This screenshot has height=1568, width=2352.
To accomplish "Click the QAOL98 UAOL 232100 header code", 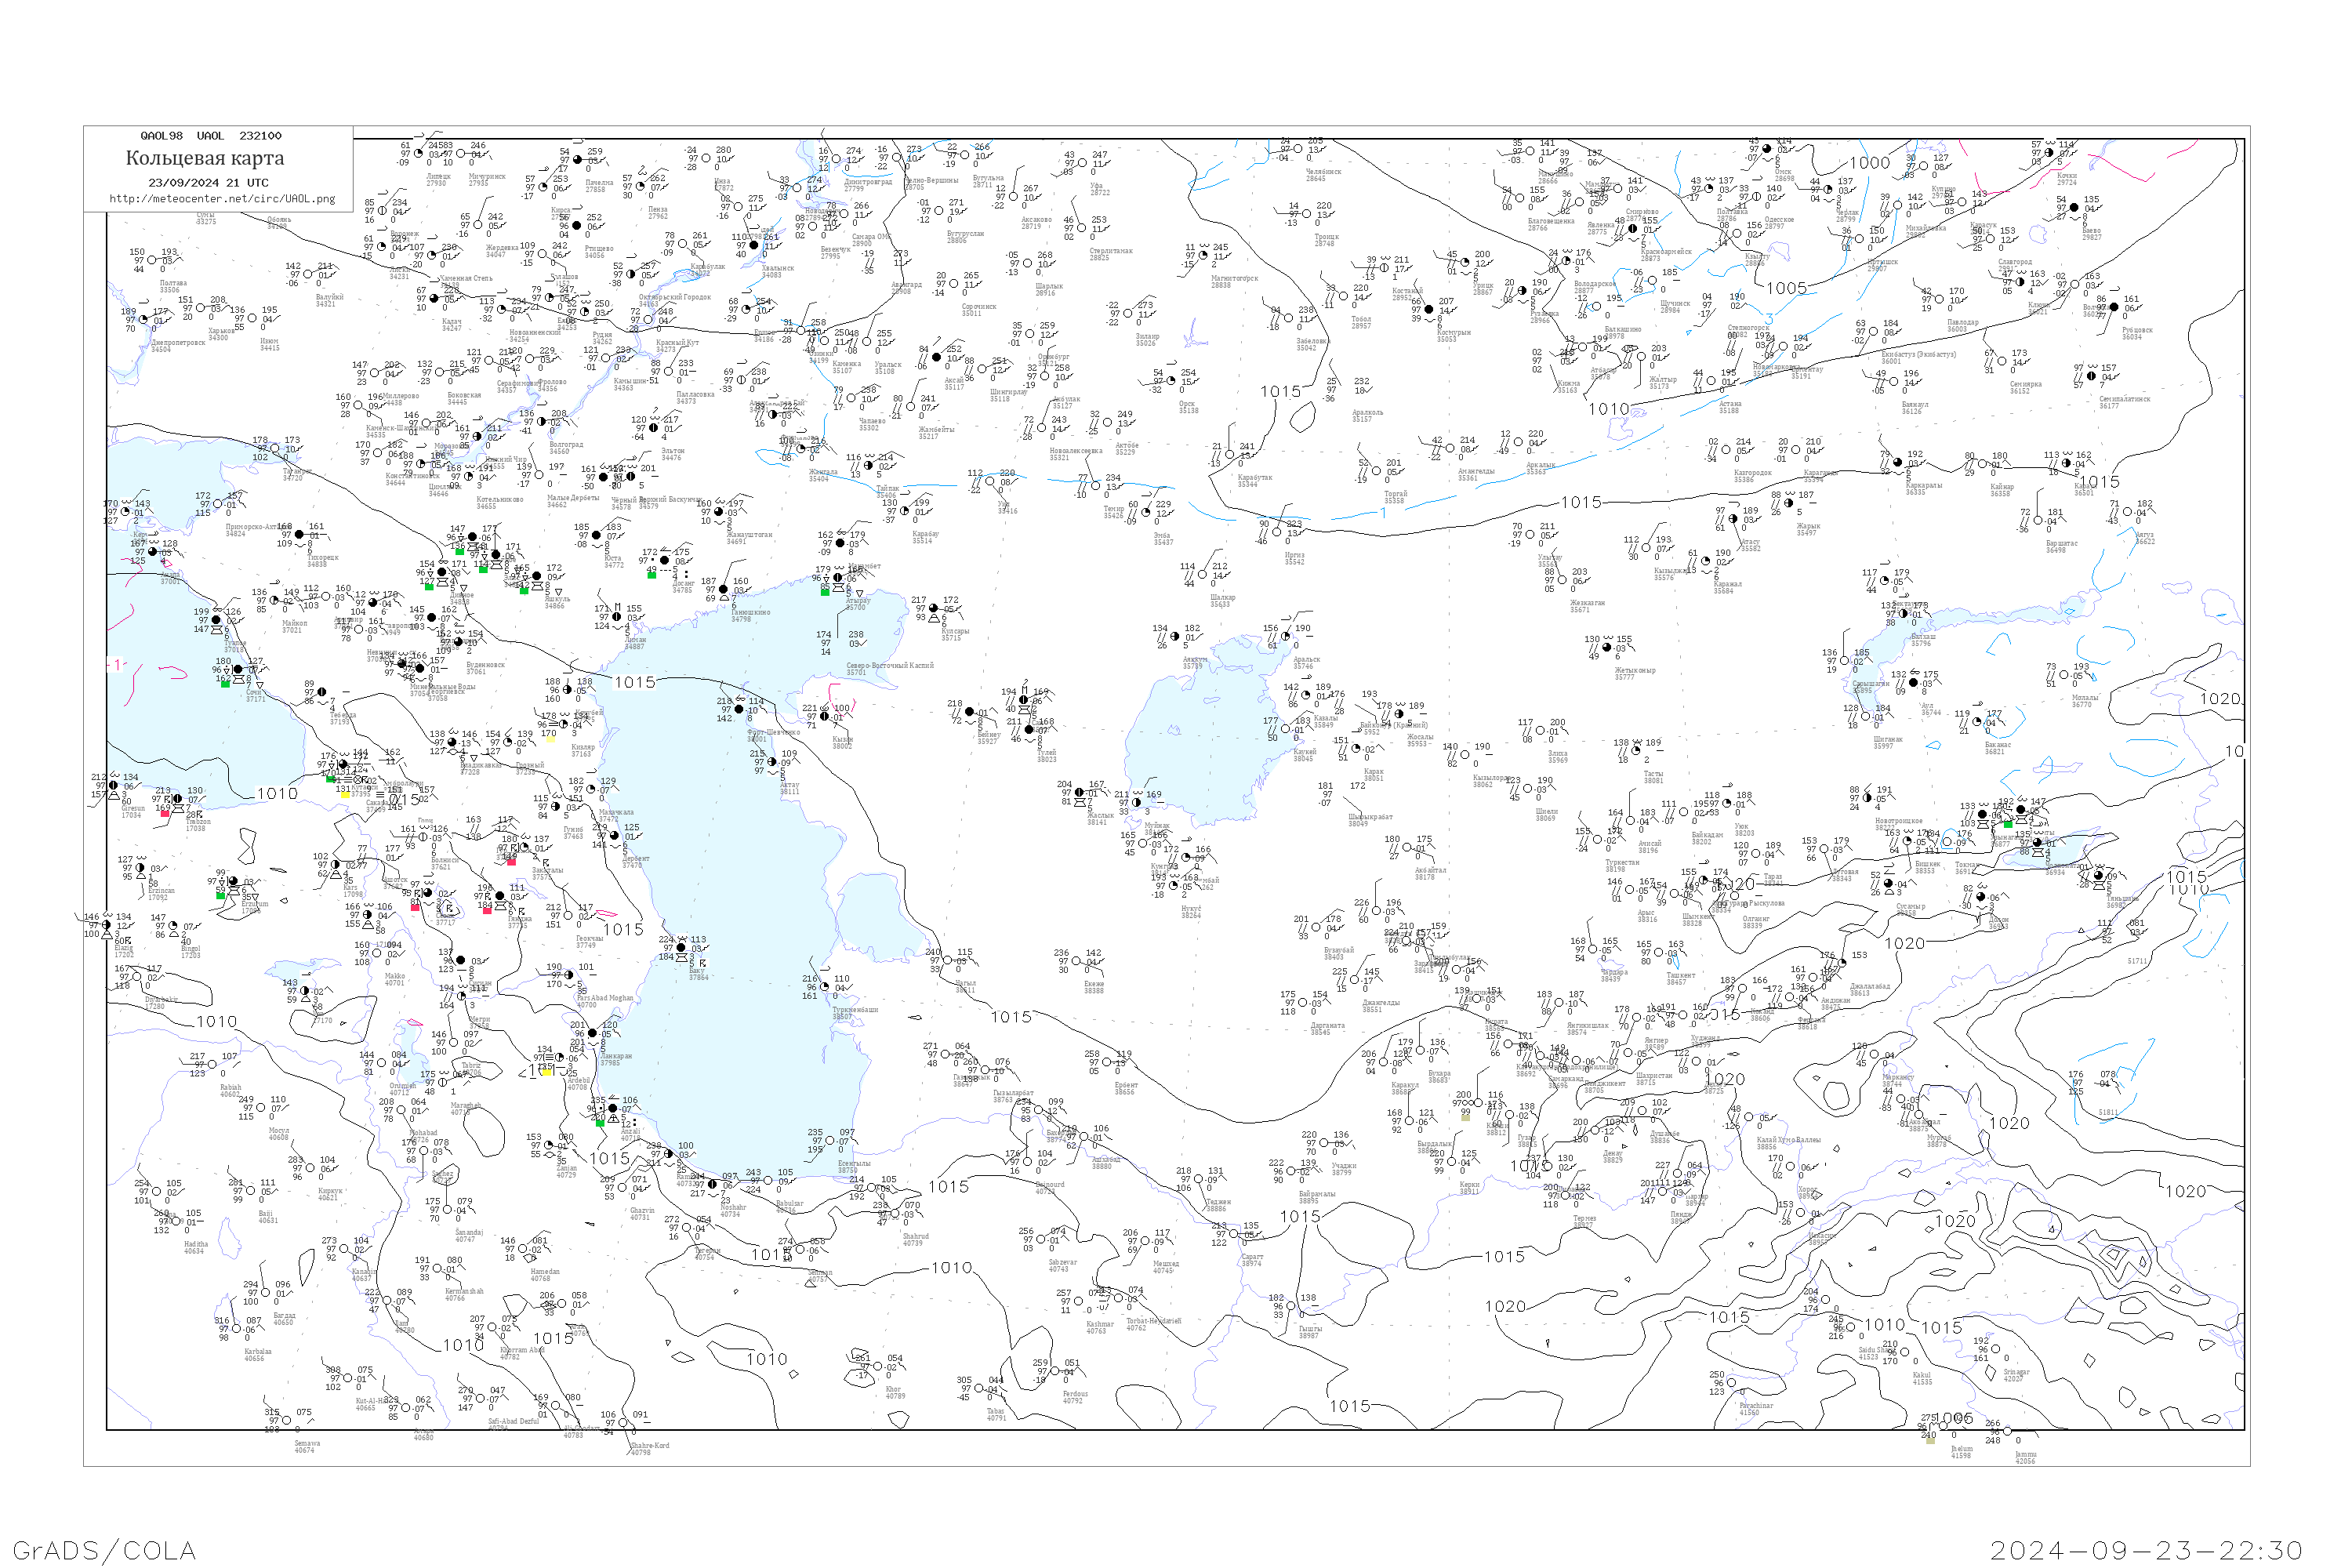I will coord(211,136).
